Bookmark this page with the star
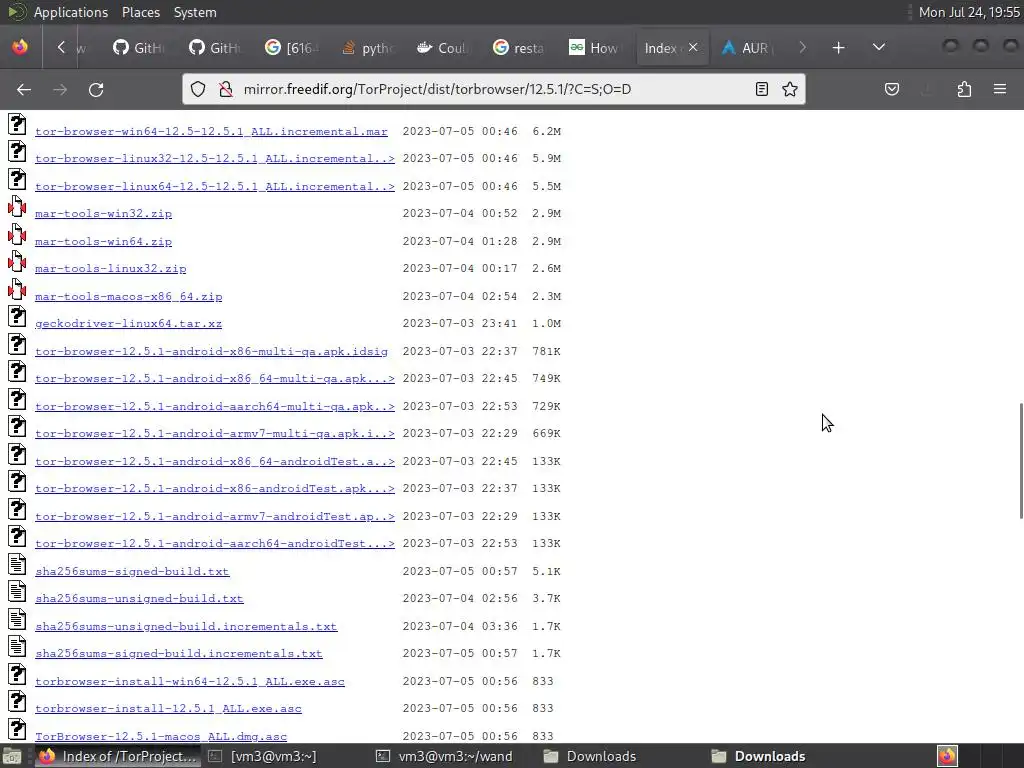The image size is (1024, 768). click(790, 89)
